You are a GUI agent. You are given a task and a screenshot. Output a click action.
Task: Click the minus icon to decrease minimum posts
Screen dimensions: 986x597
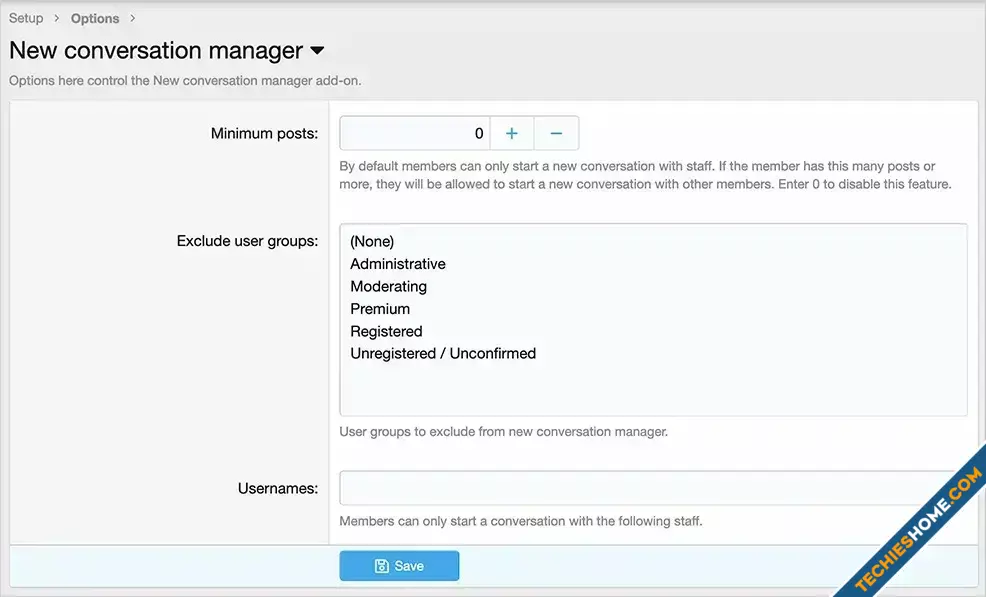pos(556,133)
